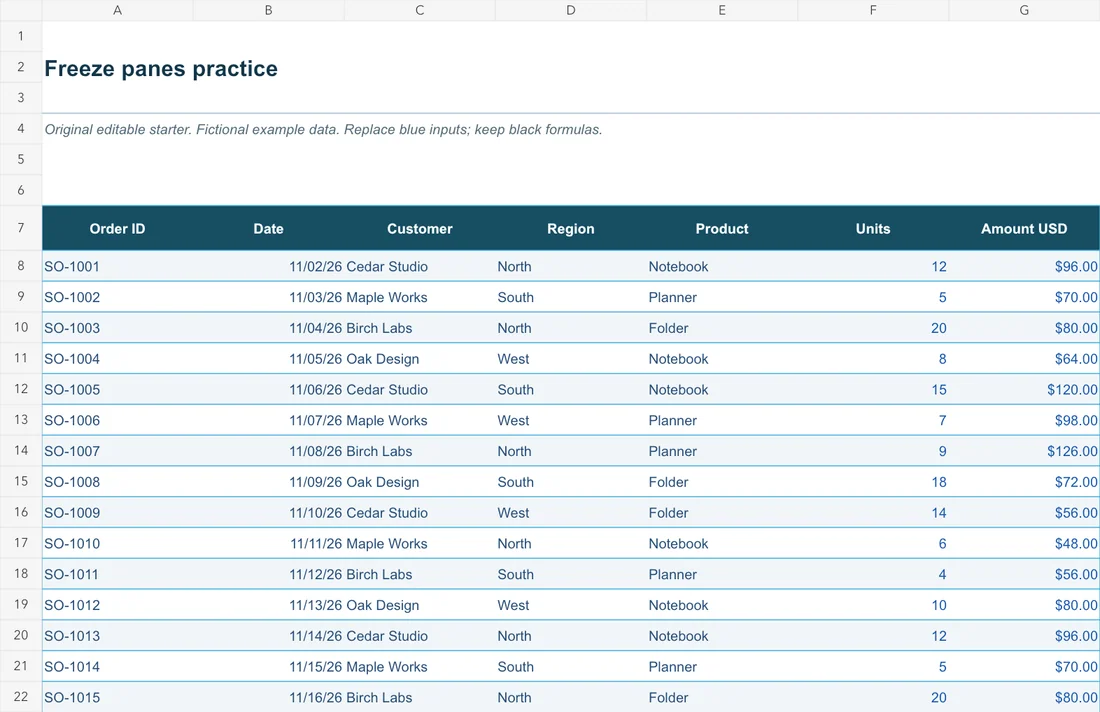Click the date cell 11/14/26

pos(269,636)
